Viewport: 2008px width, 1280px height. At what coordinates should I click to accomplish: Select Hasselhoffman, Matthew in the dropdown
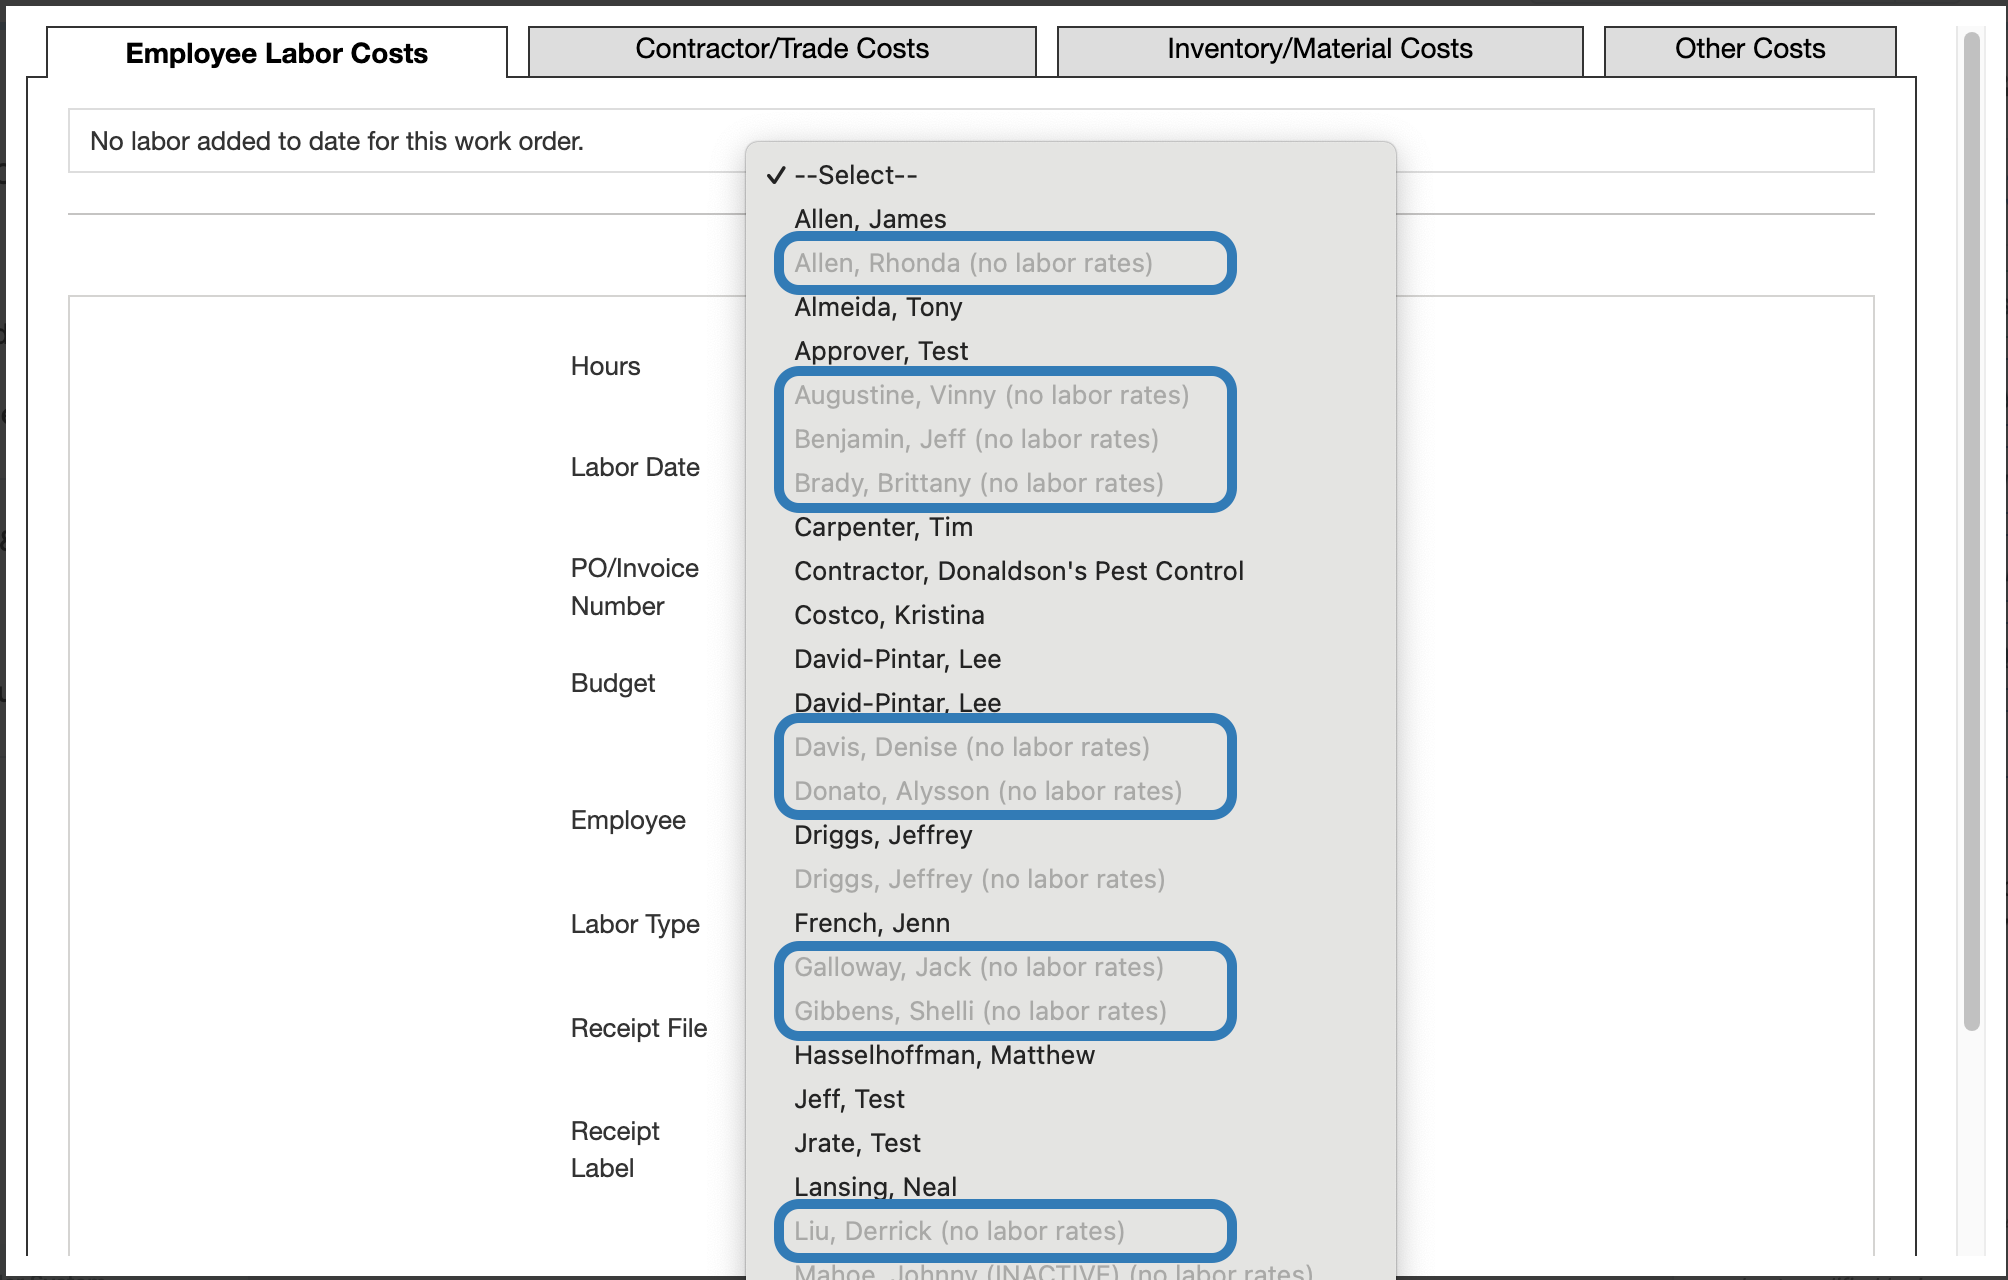tap(944, 1055)
